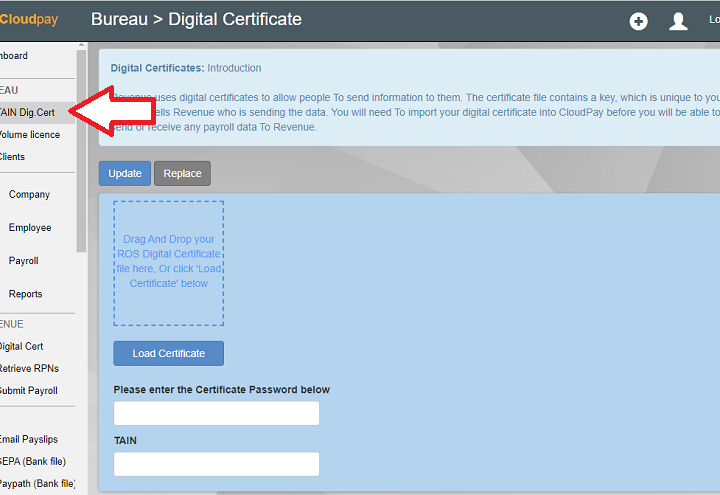Open the Reports sidebar section
720x495 pixels.
pyautogui.click(x=26, y=293)
